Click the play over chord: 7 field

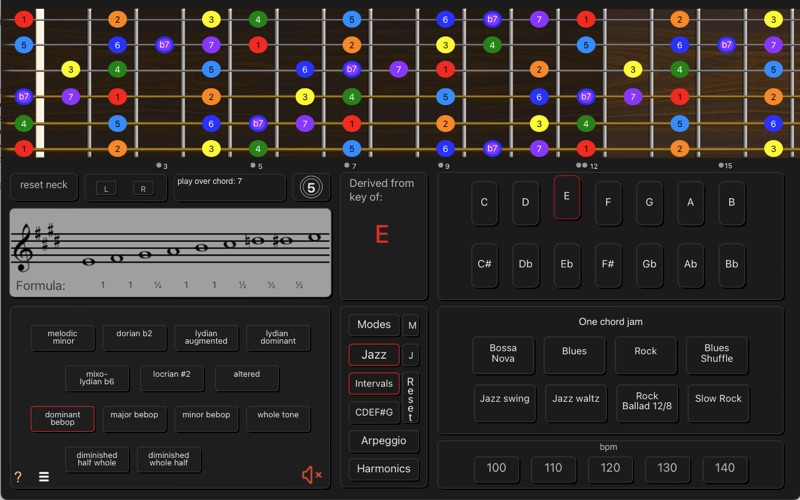230,187
